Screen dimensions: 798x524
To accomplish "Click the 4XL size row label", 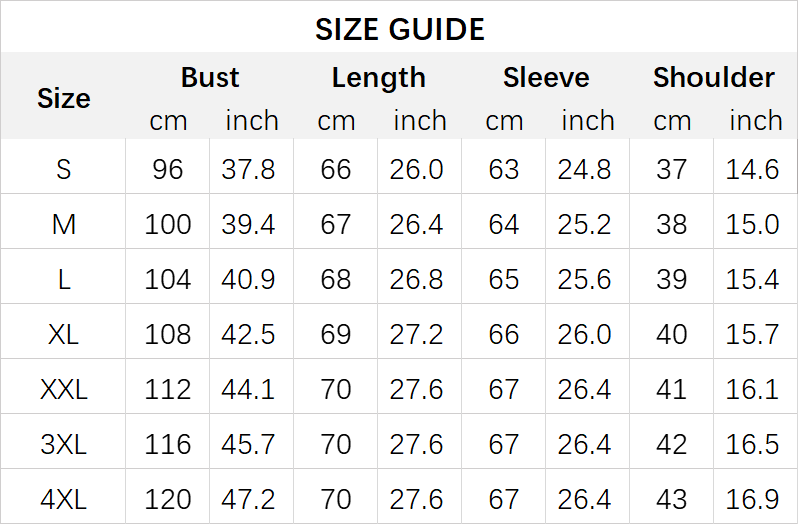I will tap(63, 498).
